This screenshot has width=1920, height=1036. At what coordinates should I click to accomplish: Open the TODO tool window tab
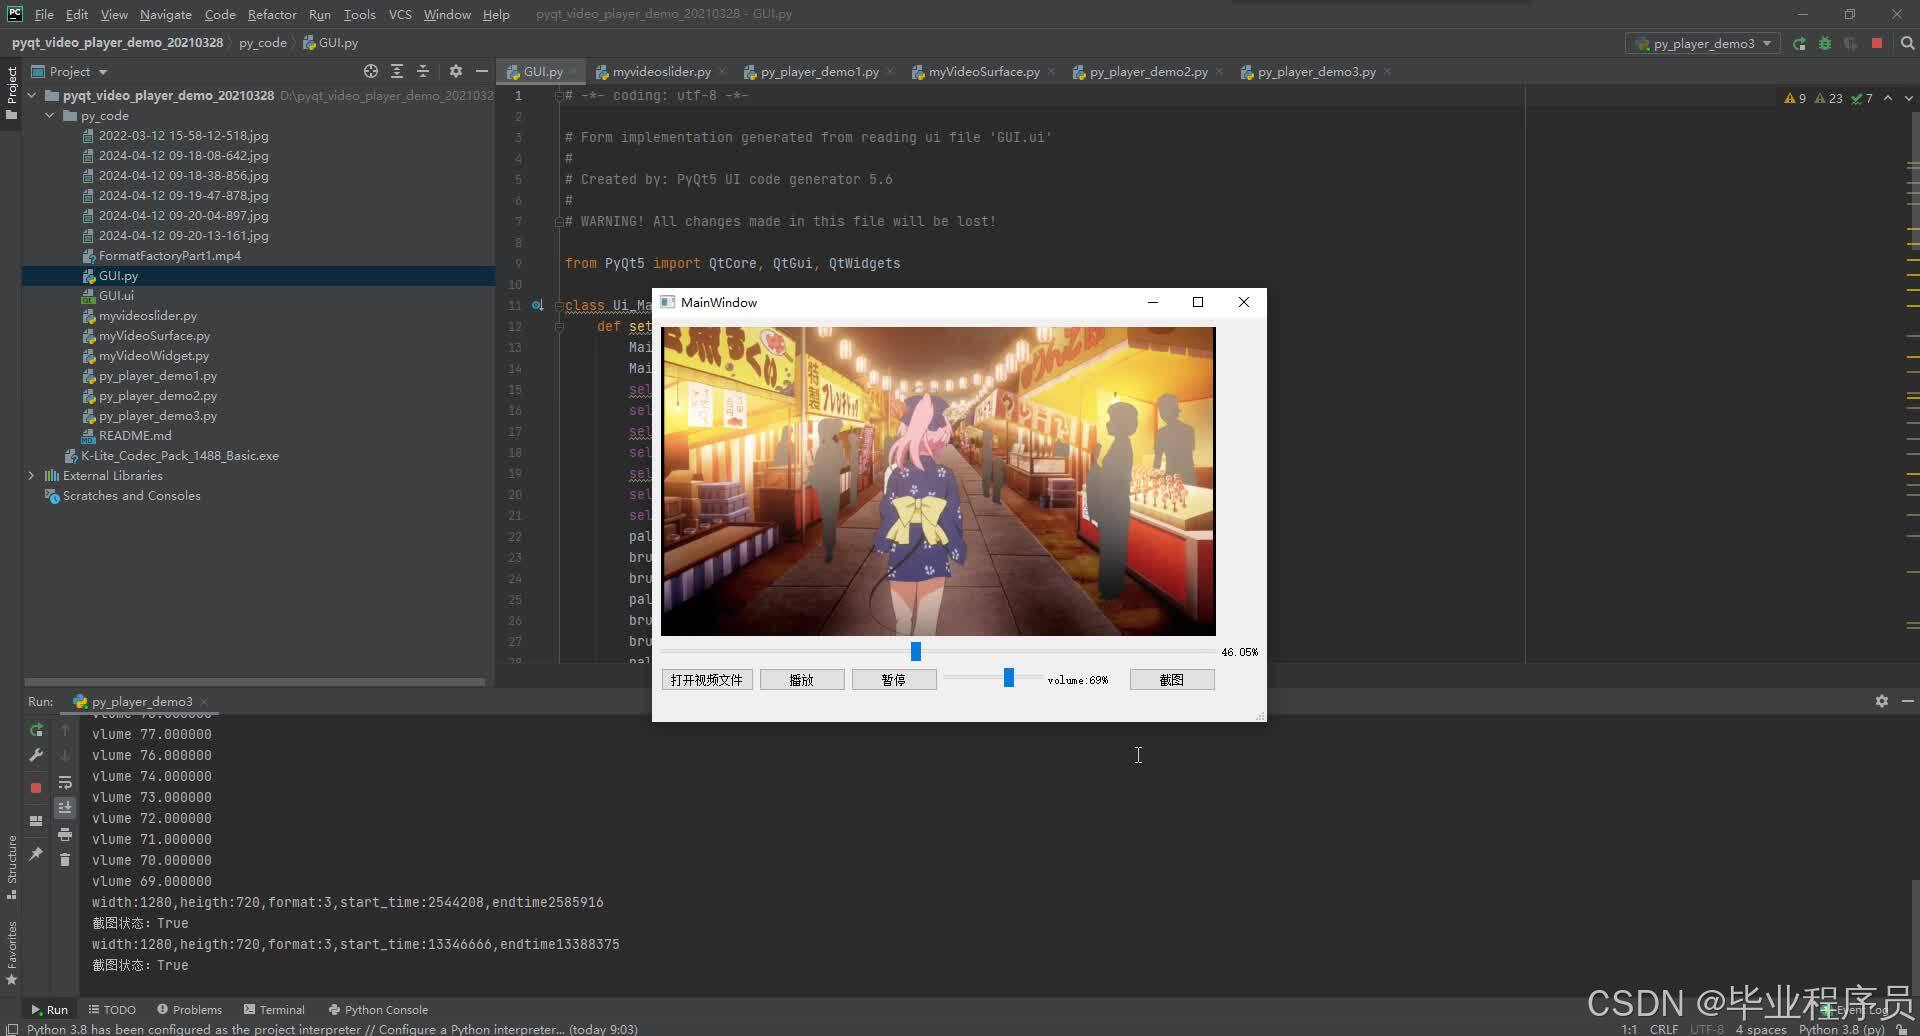click(x=112, y=1009)
